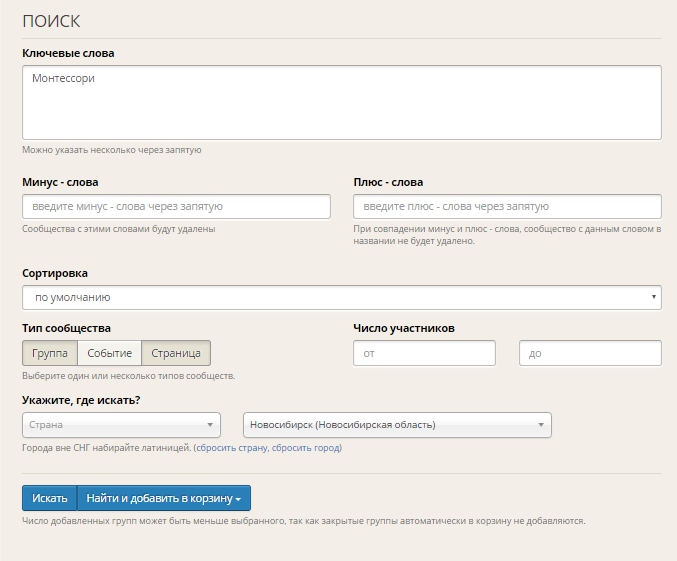Image resolution: width=677 pixels, height=561 pixels.
Task: Focus the Плюс - слова input field
Action: pos(507,206)
